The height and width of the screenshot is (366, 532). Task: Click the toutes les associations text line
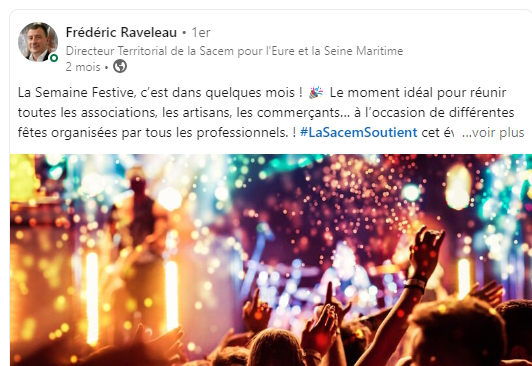(266, 113)
